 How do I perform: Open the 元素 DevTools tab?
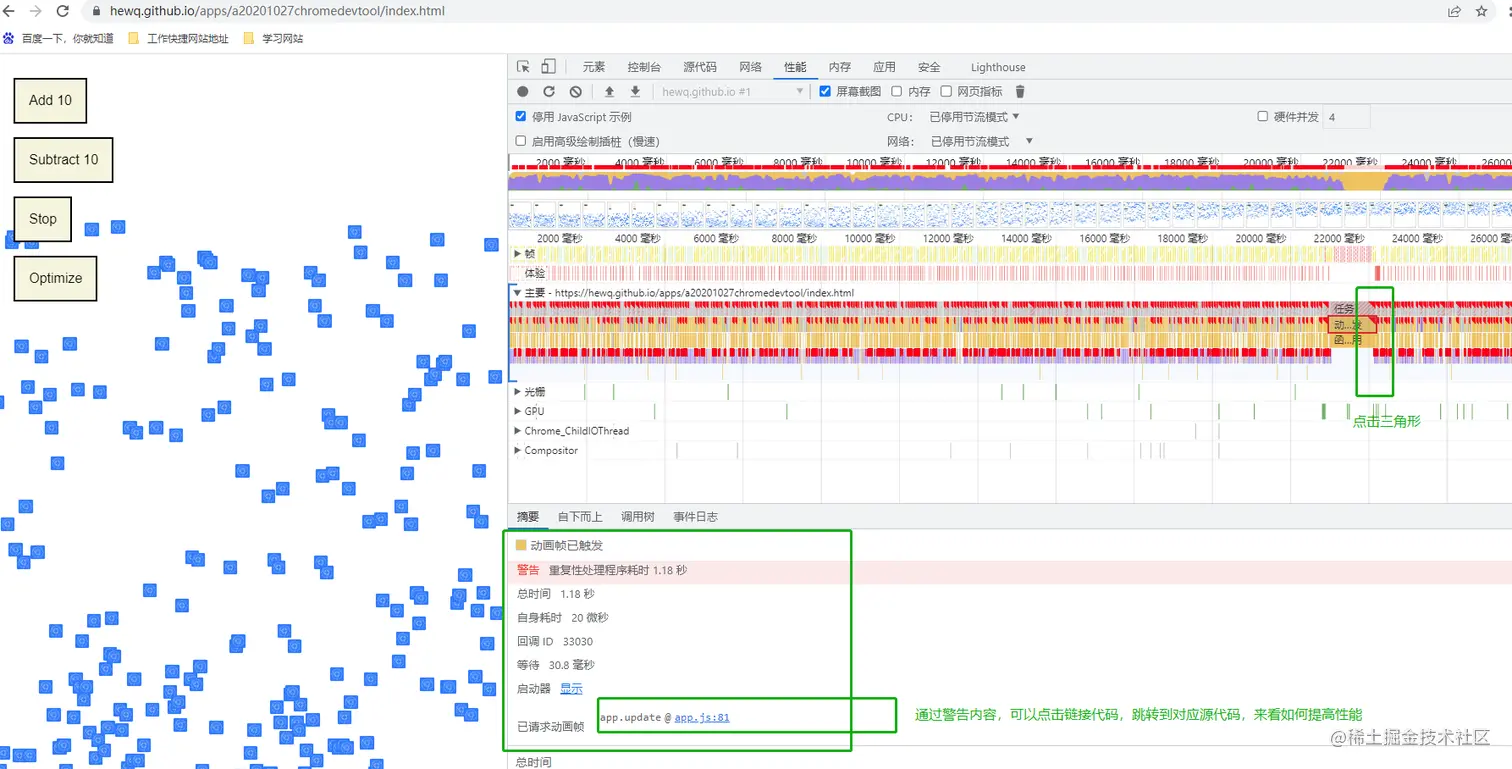click(594, 67)
